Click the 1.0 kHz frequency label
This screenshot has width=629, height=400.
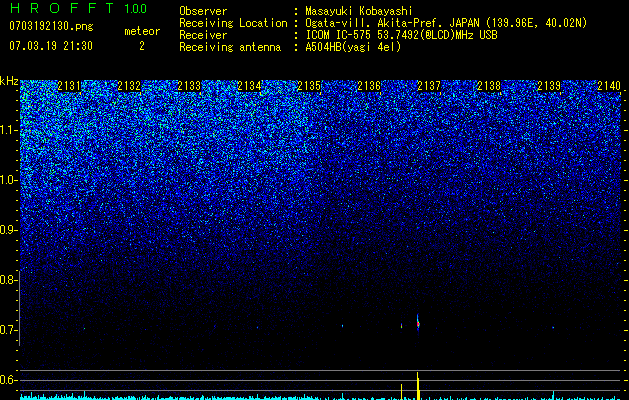point(8,180)
